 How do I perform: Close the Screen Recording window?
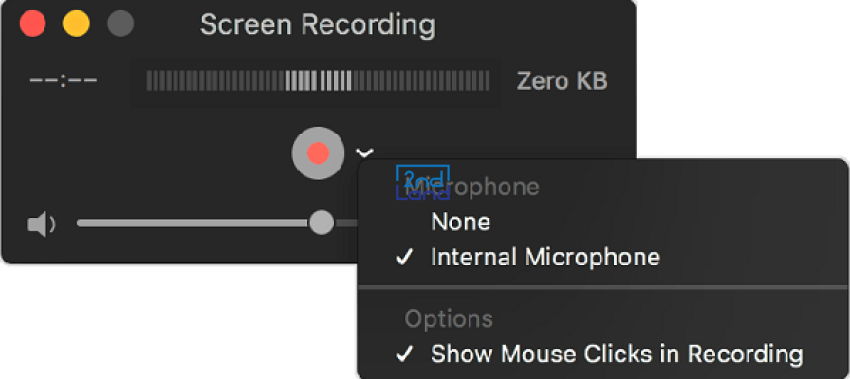click(33, 25)
